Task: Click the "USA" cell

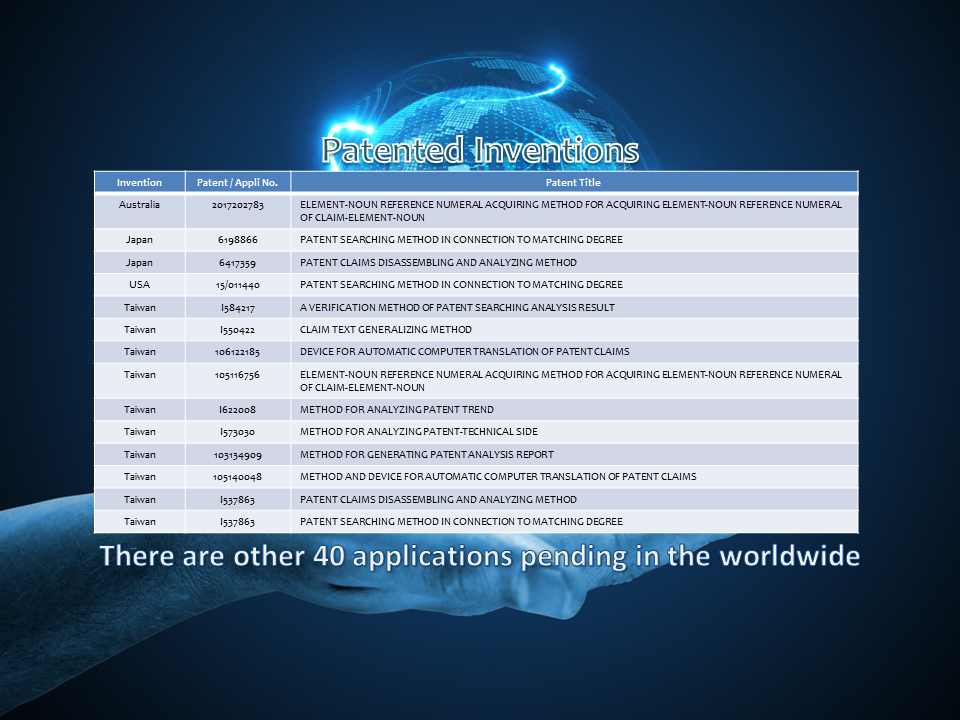Action: click(139, 285)
